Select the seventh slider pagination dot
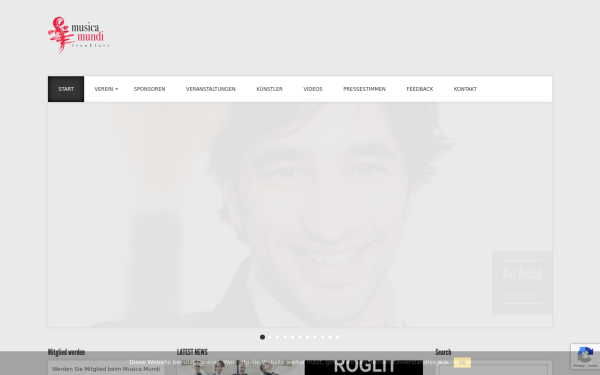Viewport: 600px width, 375px height. pos(307,337)
